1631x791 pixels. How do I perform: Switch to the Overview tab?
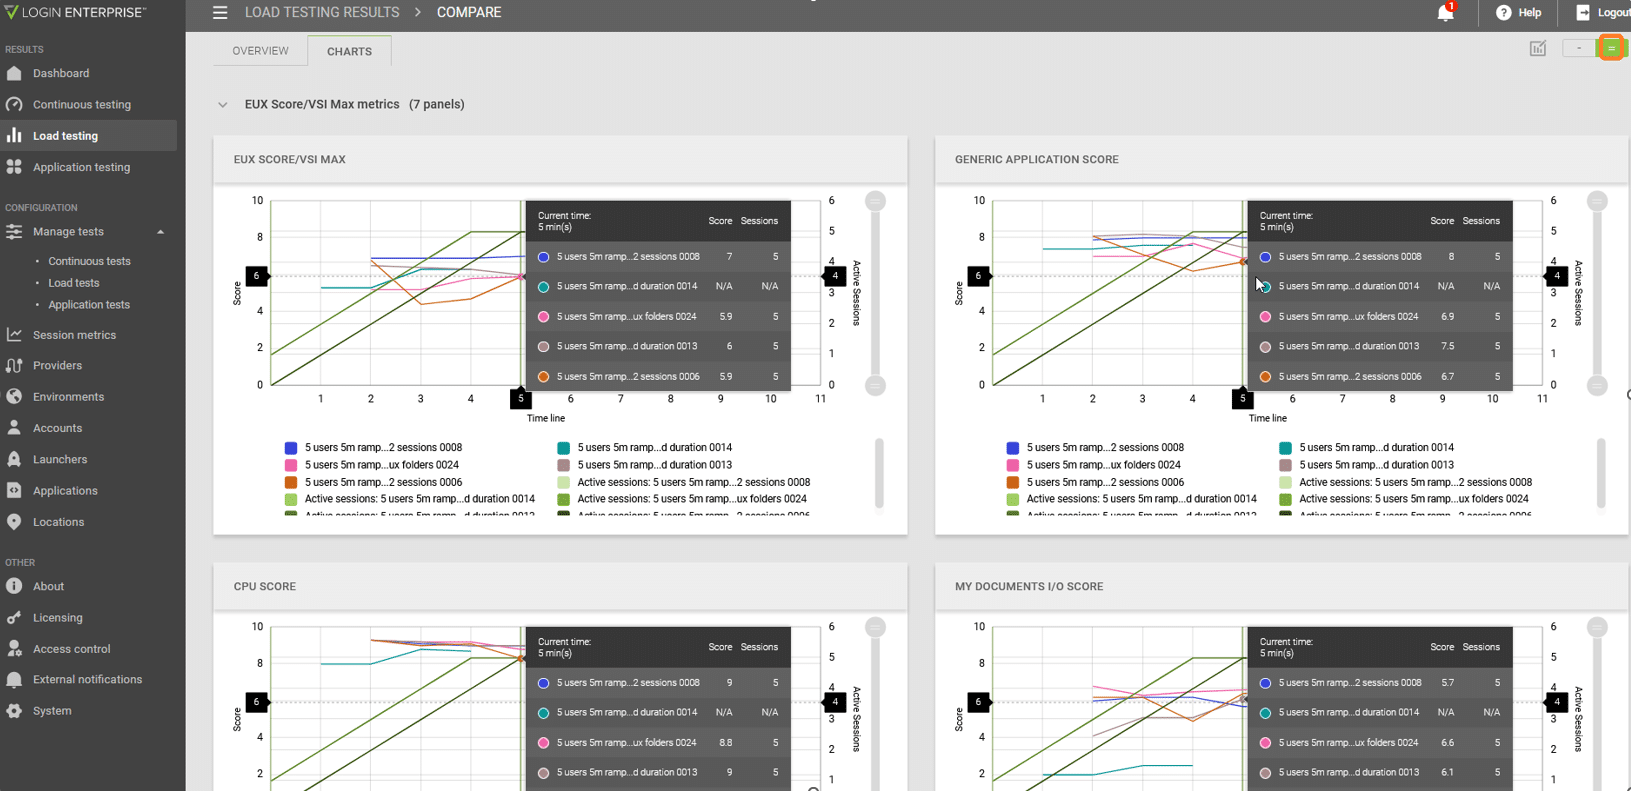(260, 51)
